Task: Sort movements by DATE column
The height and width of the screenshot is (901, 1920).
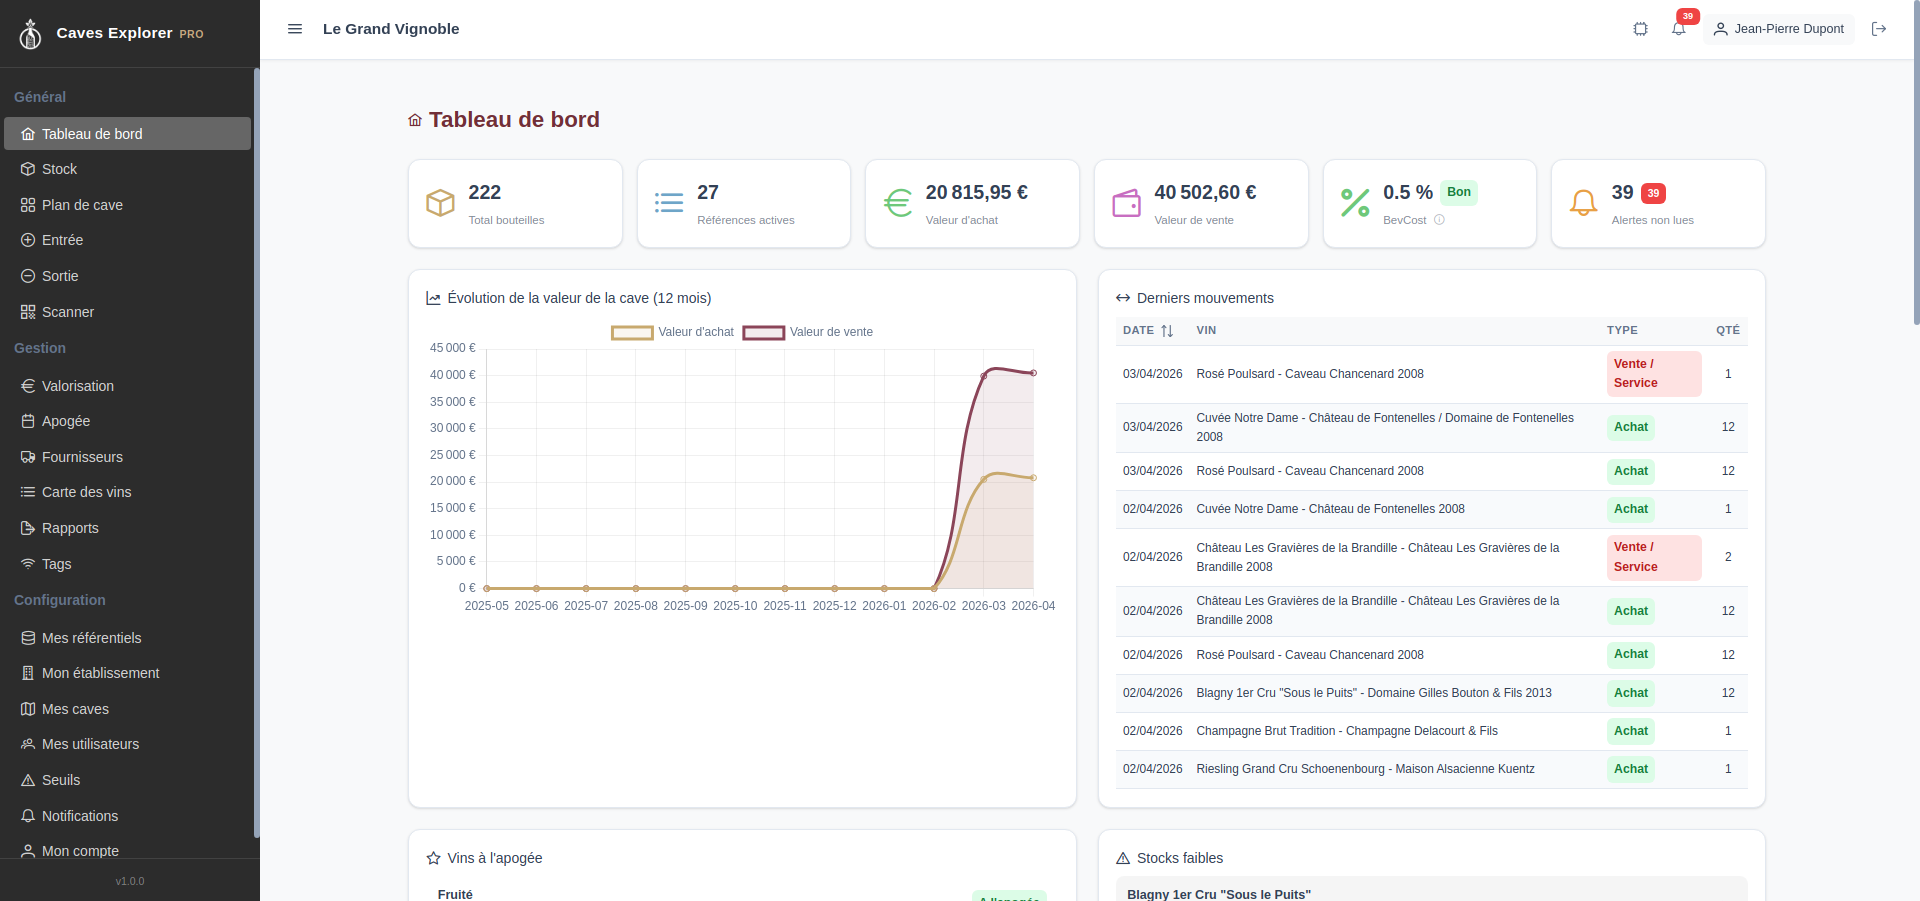Action: point(1148,330)
